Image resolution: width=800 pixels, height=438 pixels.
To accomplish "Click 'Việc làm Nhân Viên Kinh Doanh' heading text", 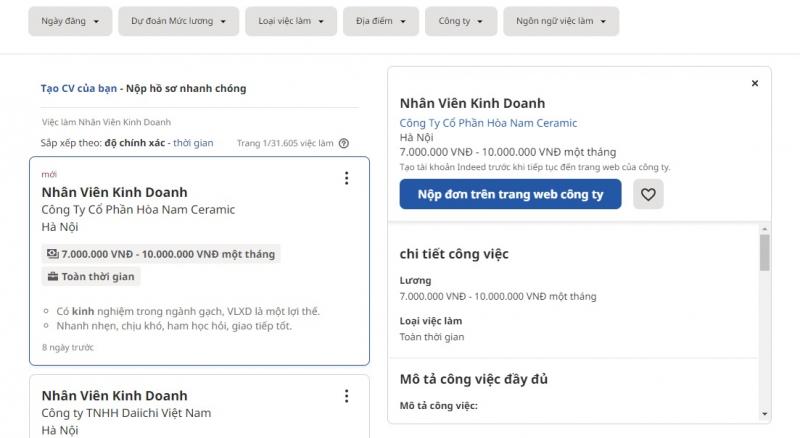I will 106,122.
